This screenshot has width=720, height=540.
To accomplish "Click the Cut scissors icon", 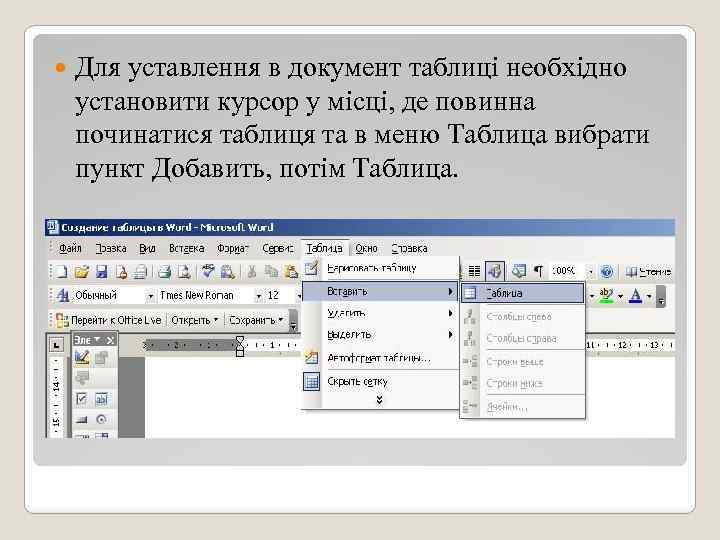I will pos(252,272).
